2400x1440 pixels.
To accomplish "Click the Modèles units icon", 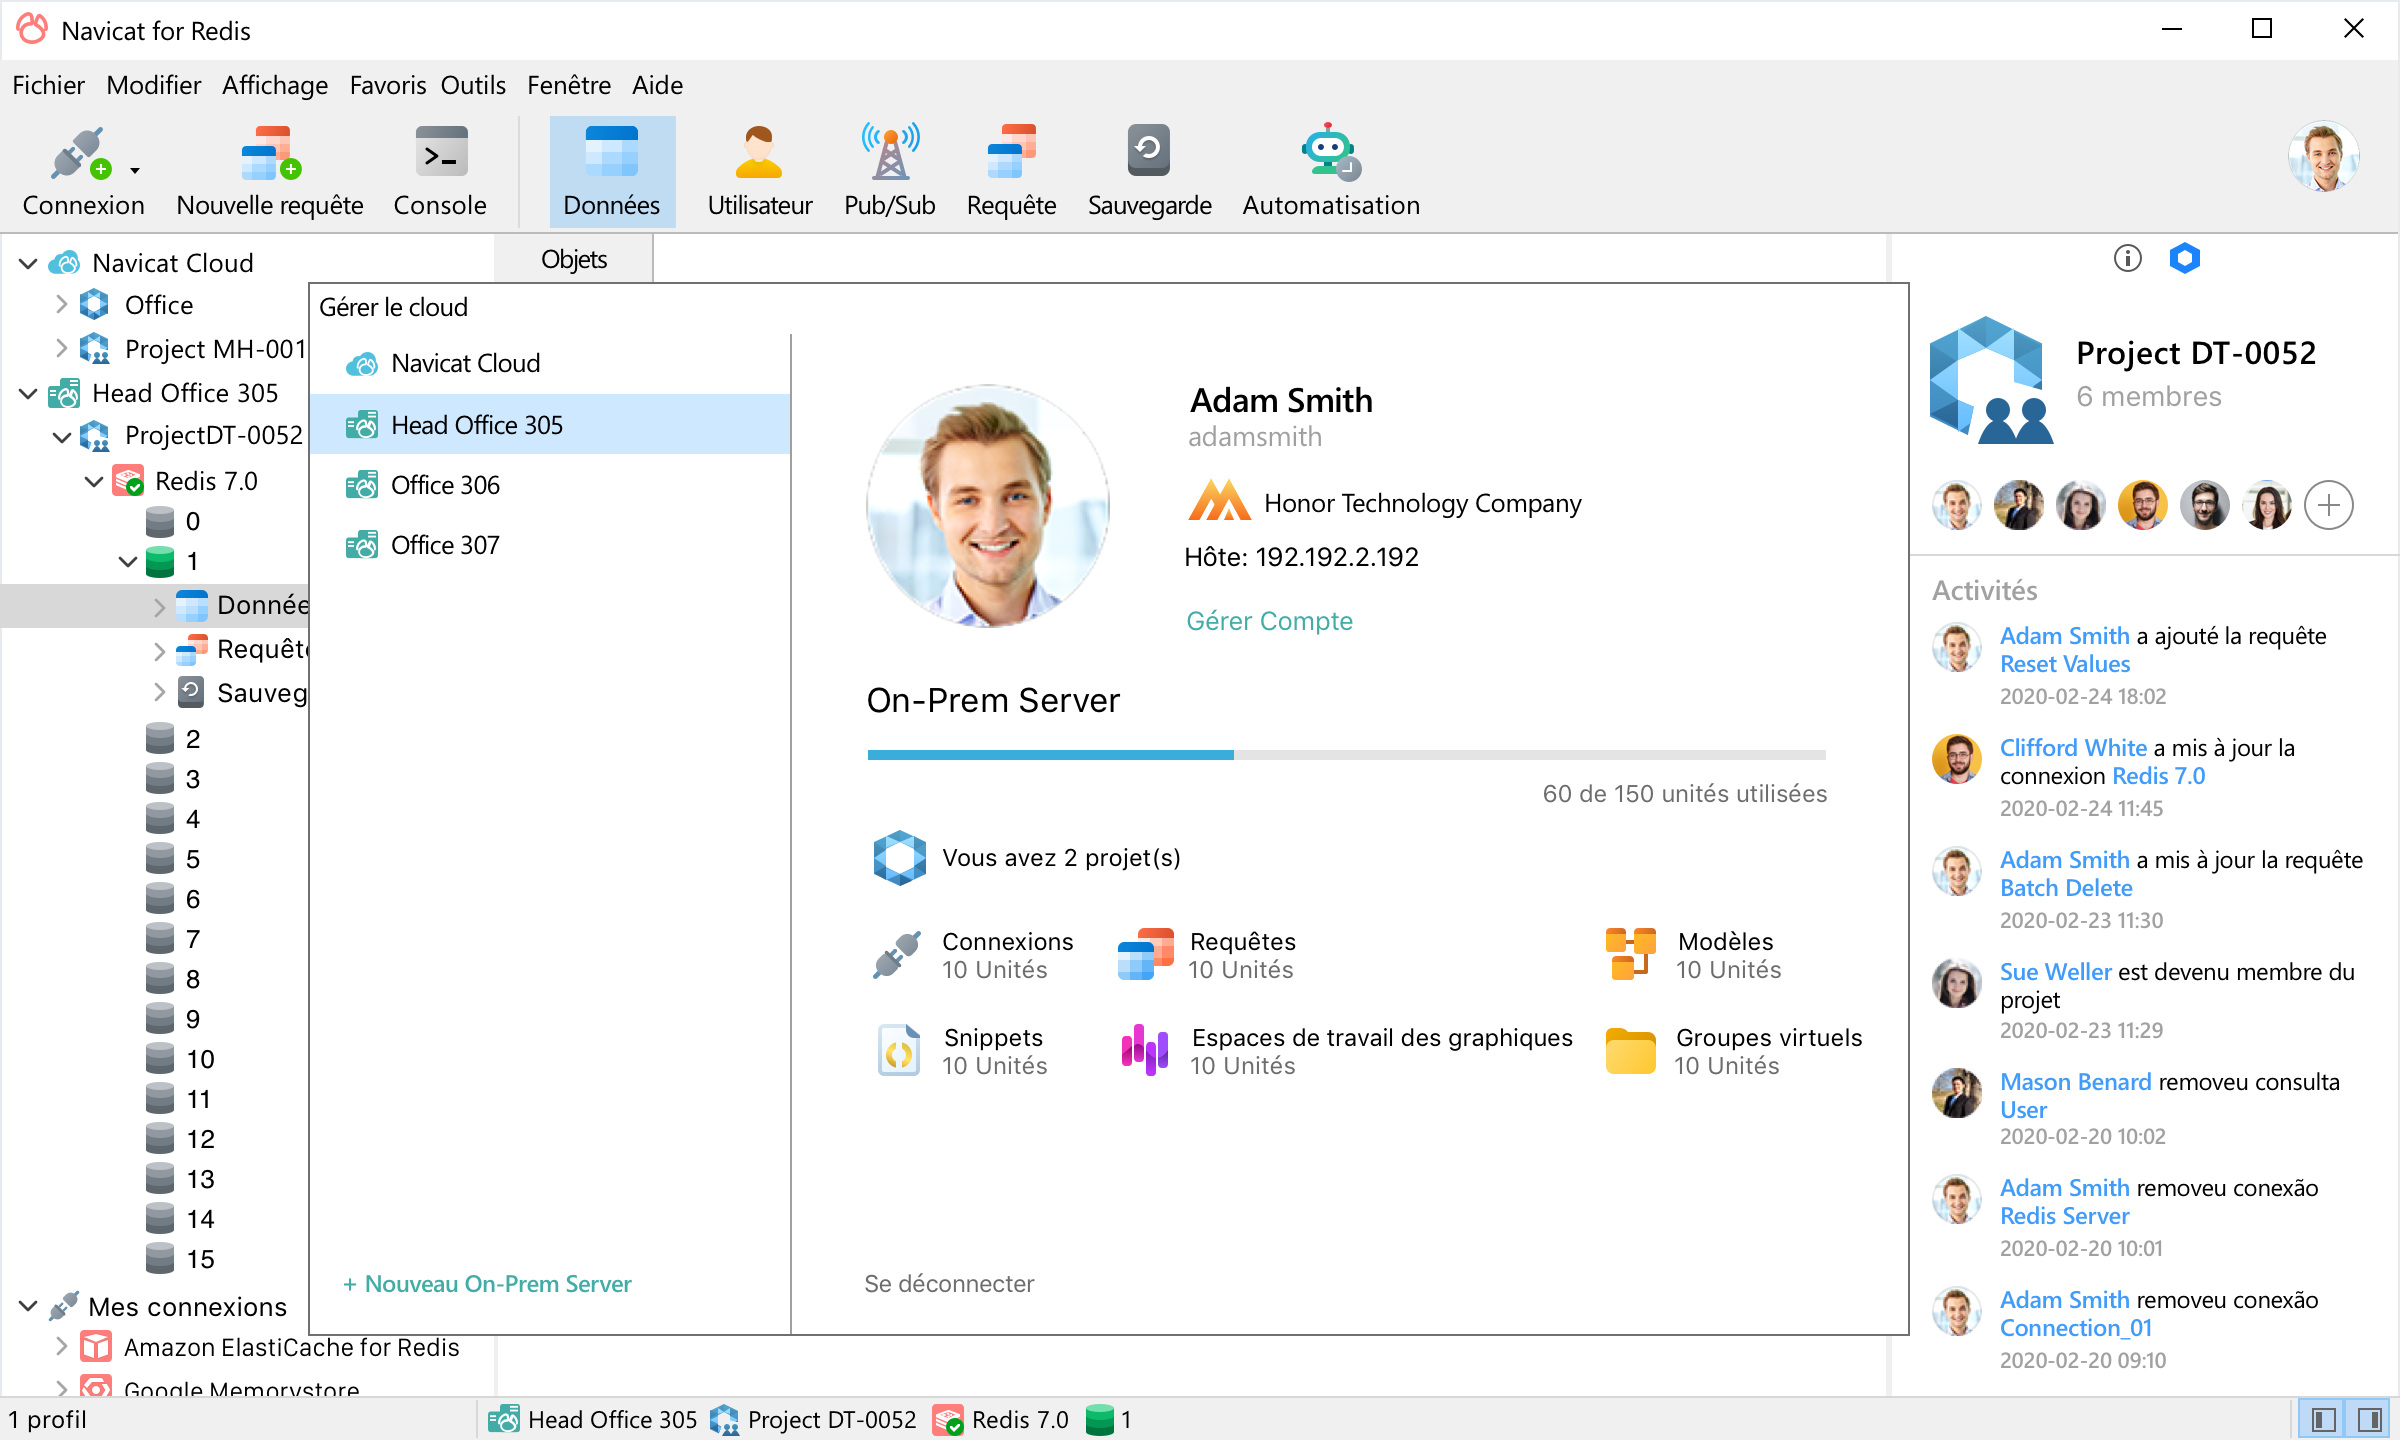I will click(1631, 955).
